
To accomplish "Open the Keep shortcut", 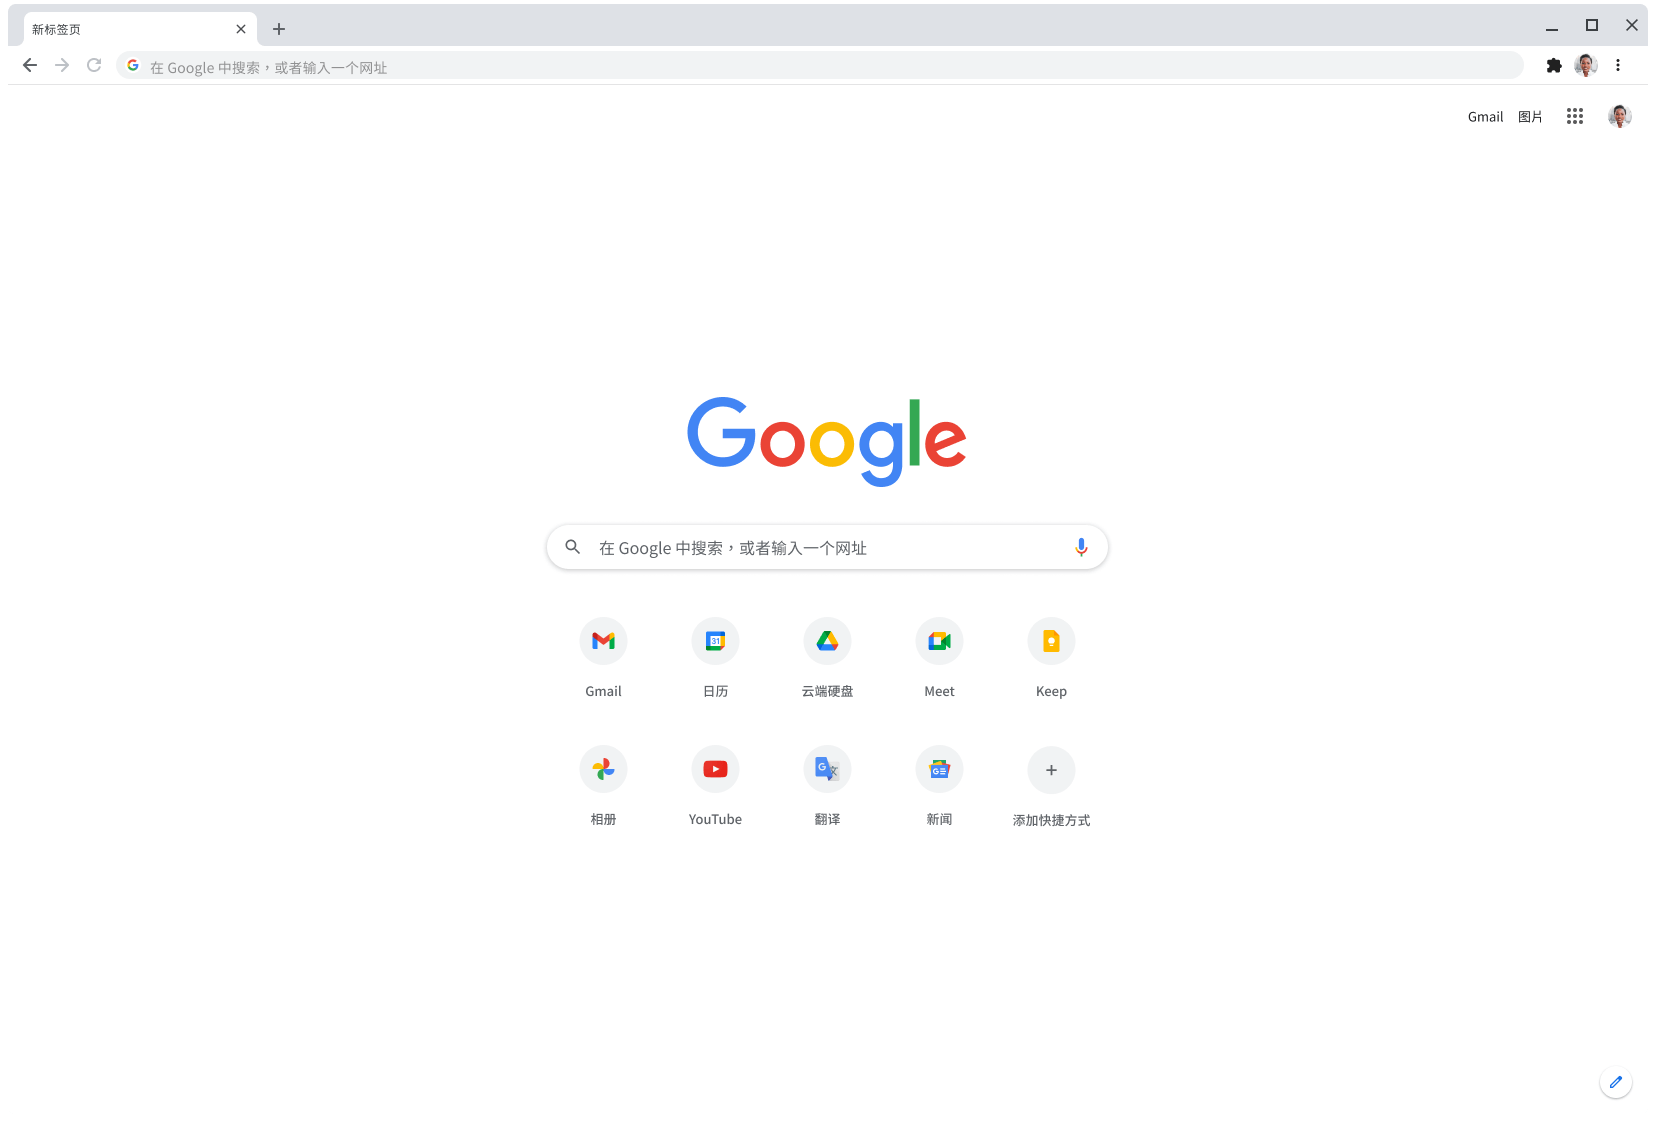I will point(1051,641).
